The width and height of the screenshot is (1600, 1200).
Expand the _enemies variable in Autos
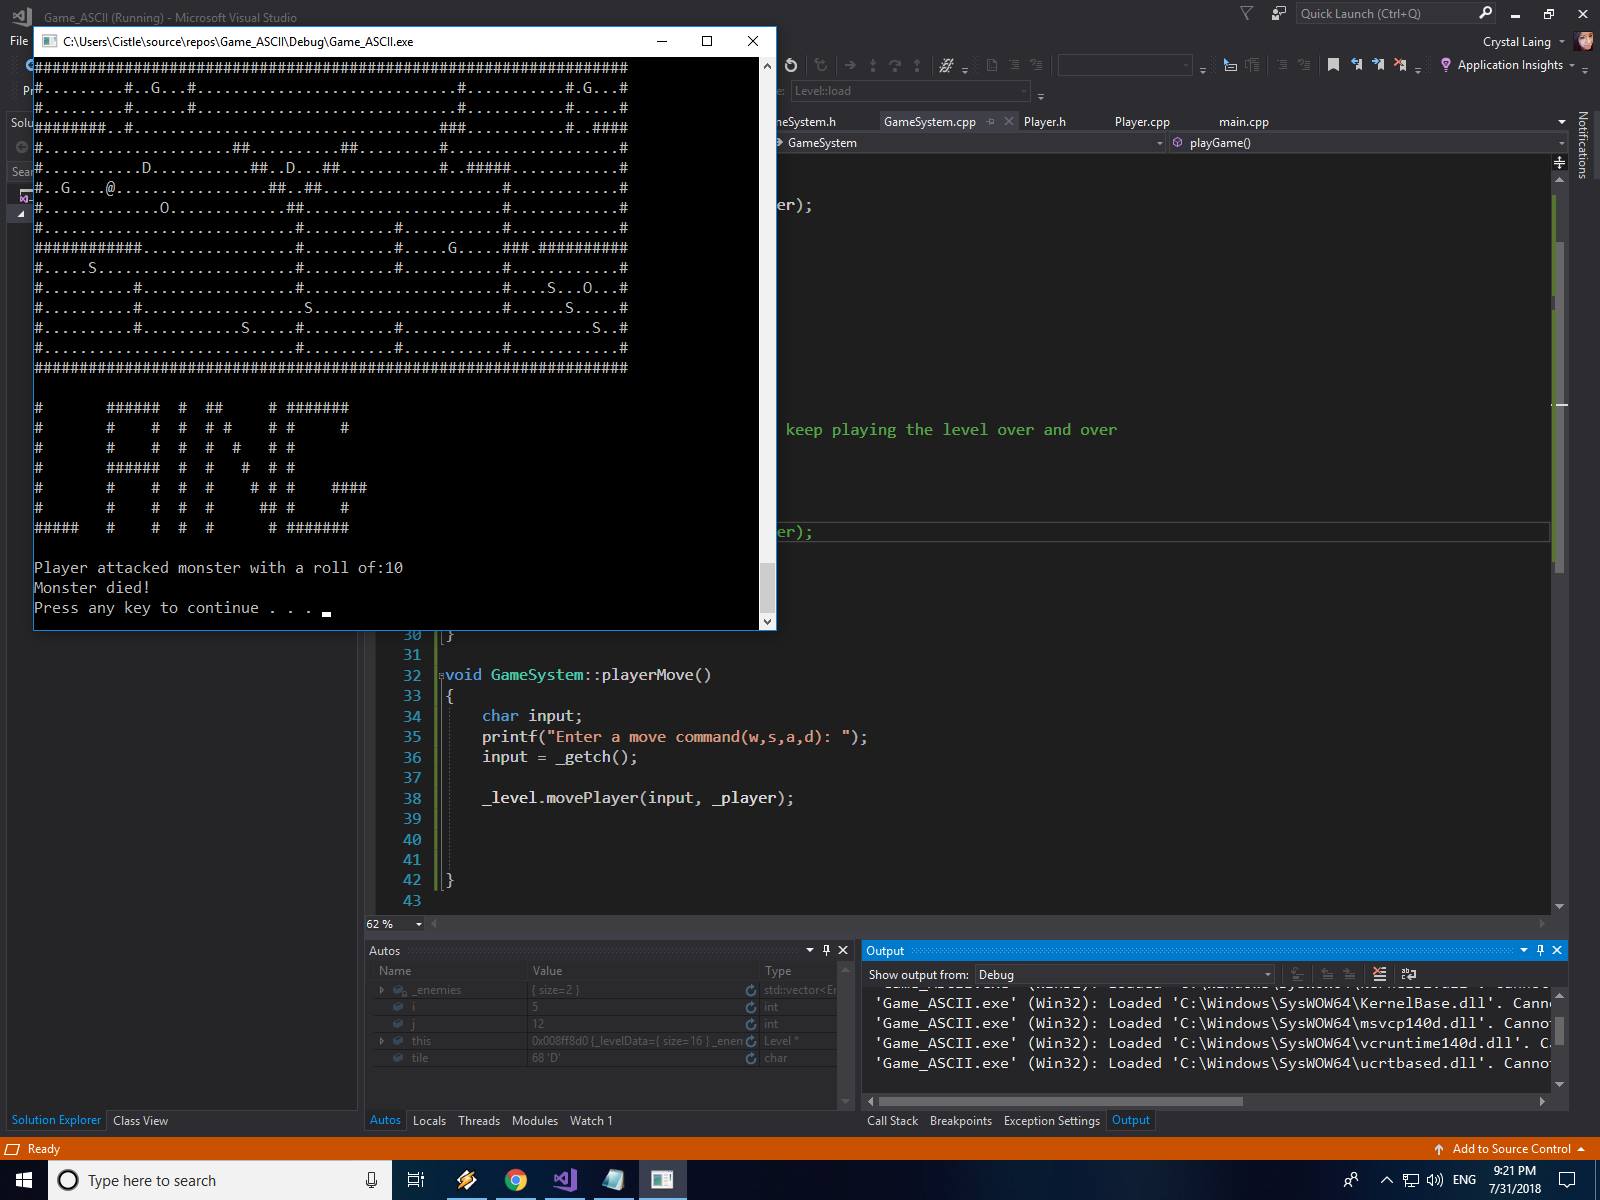pos(383,989)
